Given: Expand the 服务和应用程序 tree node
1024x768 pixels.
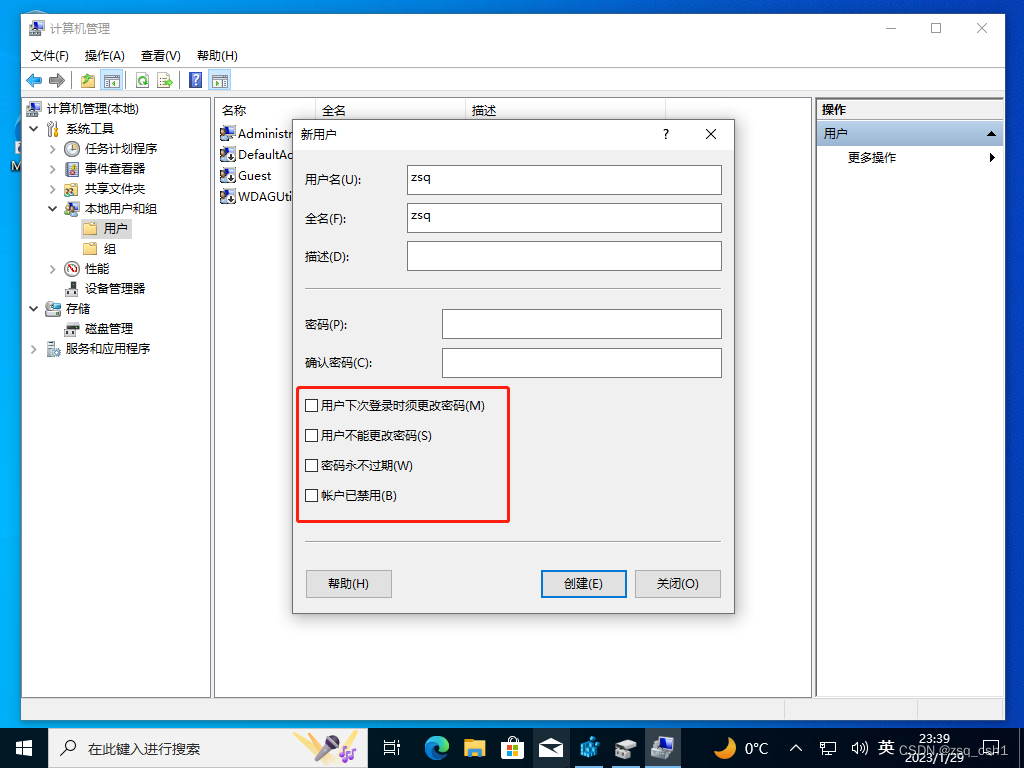Looking at the screenshot, I should 34,349.
